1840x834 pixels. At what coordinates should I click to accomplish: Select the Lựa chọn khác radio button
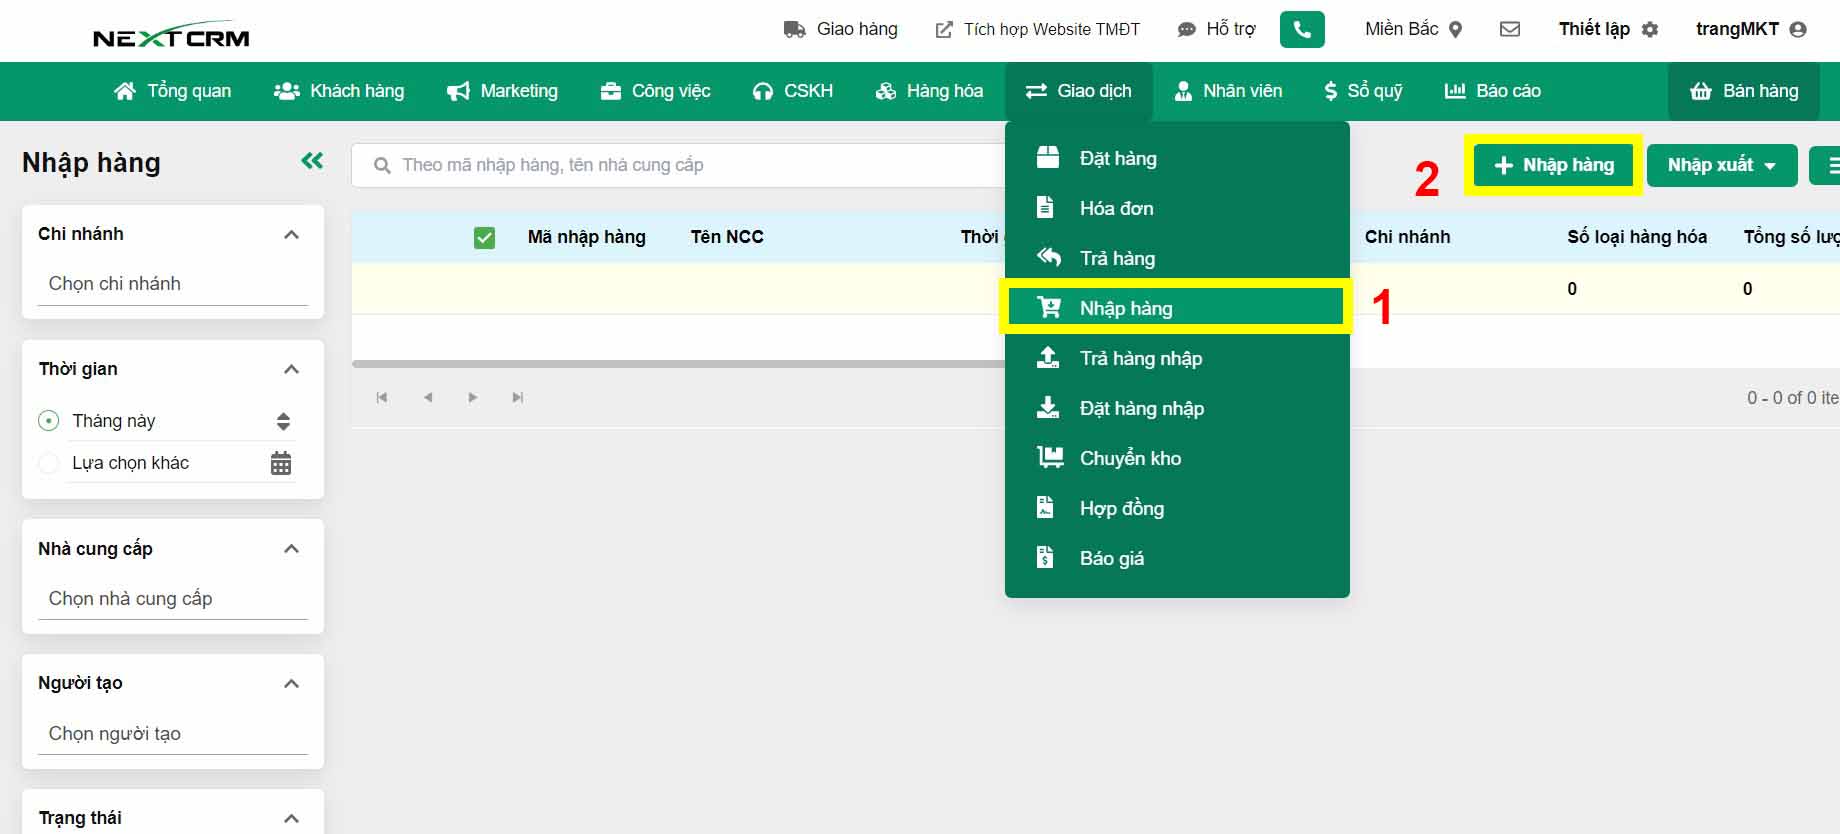tap(48, 463)
